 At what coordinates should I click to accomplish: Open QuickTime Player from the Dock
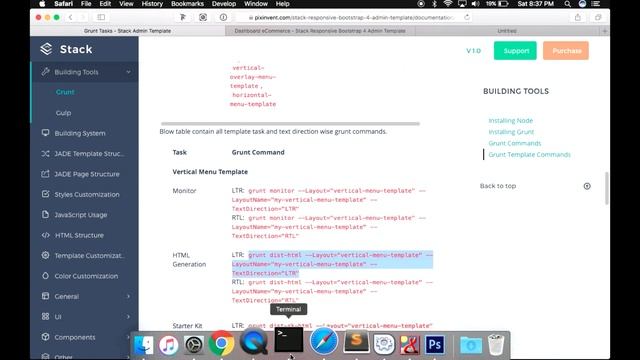coord(253,342)
